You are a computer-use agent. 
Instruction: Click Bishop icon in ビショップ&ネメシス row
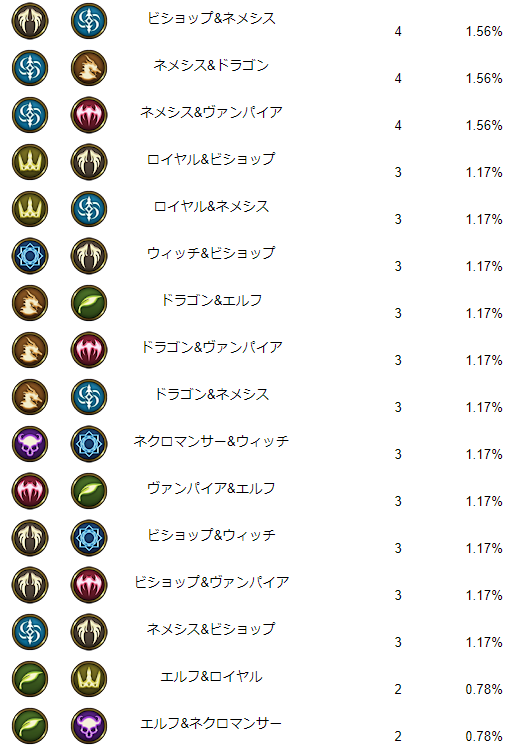(30, 21)
